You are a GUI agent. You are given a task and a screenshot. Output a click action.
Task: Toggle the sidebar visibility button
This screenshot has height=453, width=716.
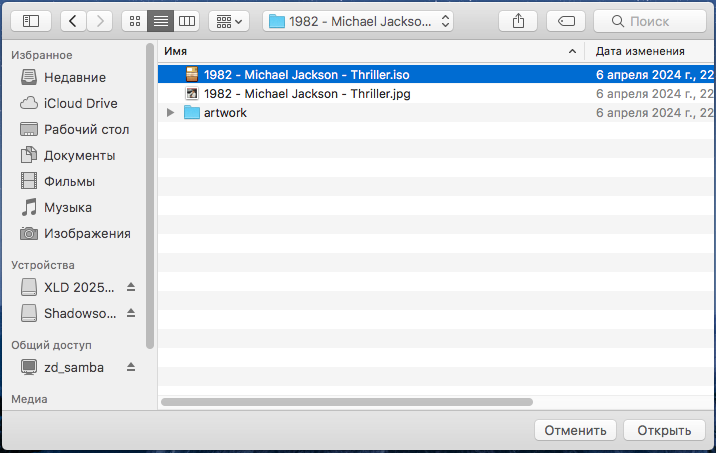pos(31,21)
